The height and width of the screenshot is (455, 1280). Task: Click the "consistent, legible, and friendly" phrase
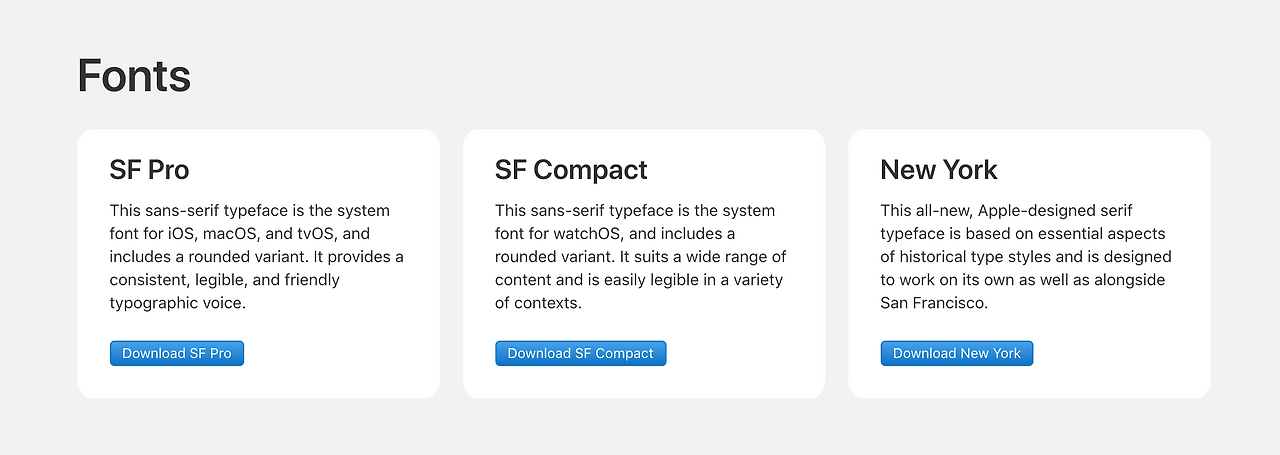[x=225, y=280]
